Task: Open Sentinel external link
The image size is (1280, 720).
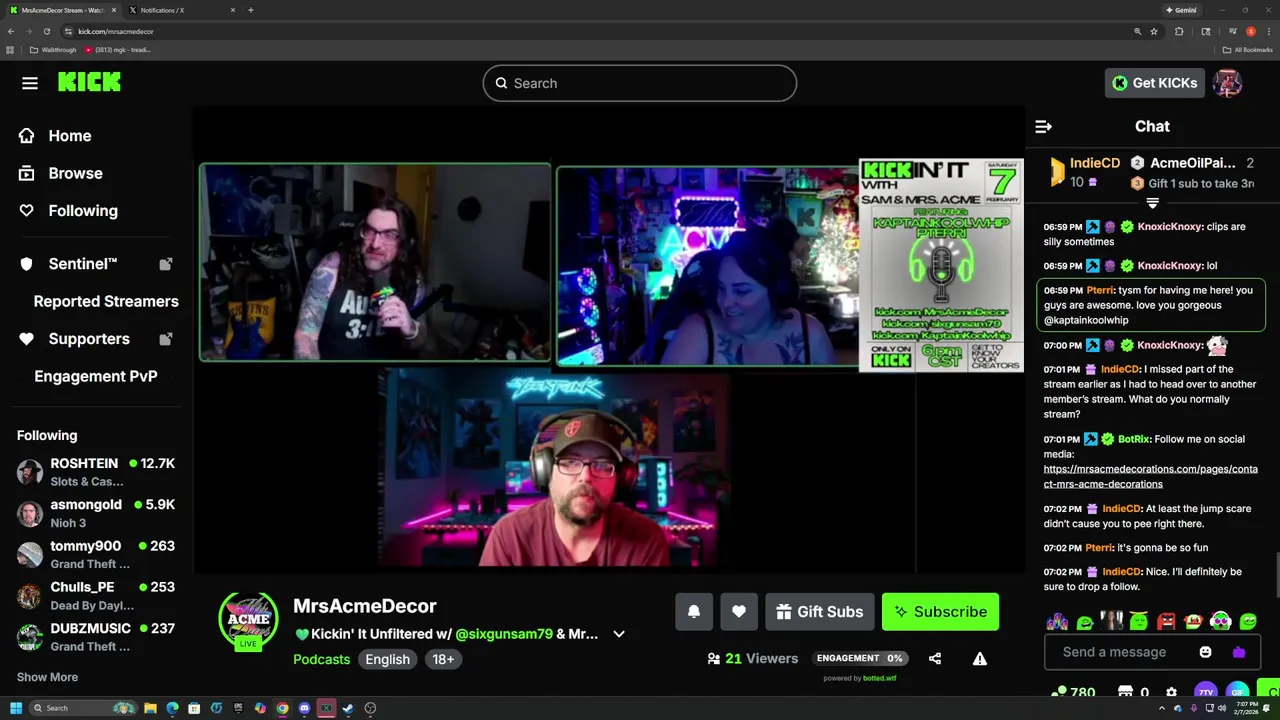Action: [96, 264]
